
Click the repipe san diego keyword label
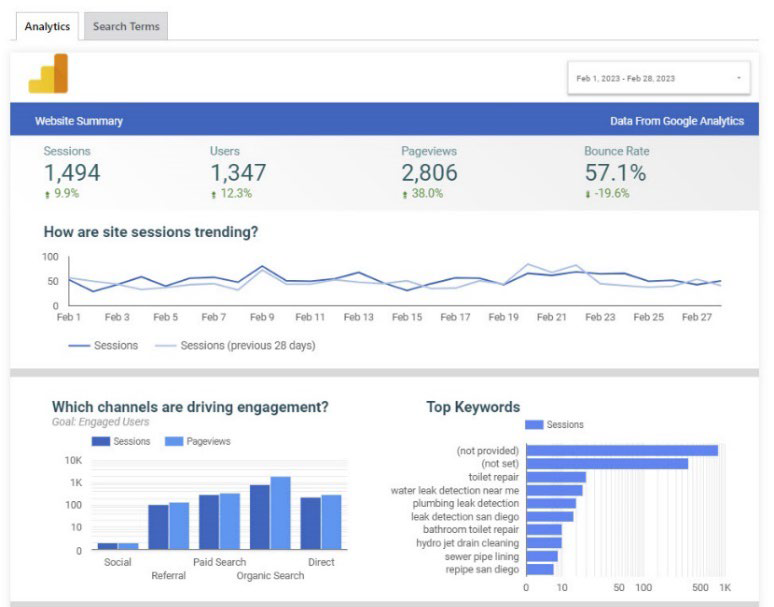[482, 569]
